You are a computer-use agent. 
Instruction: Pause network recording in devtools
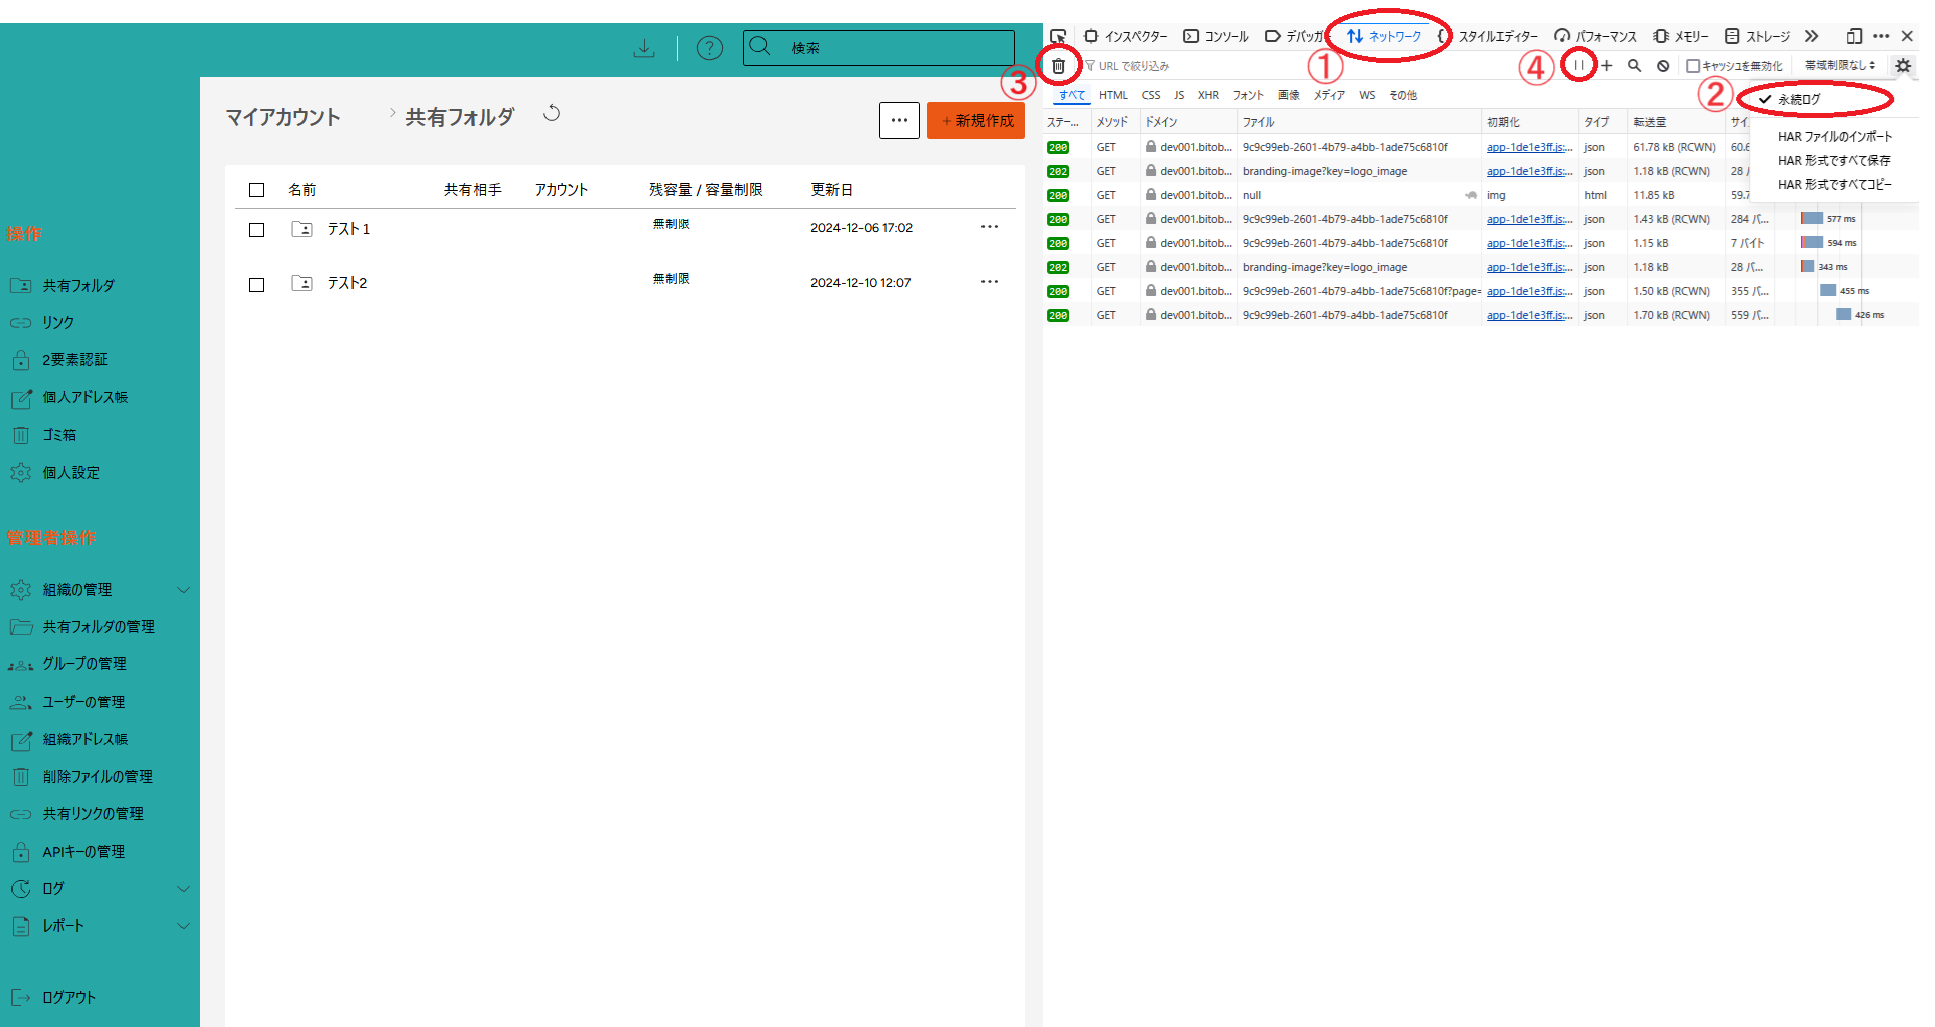pos(1579,66)
